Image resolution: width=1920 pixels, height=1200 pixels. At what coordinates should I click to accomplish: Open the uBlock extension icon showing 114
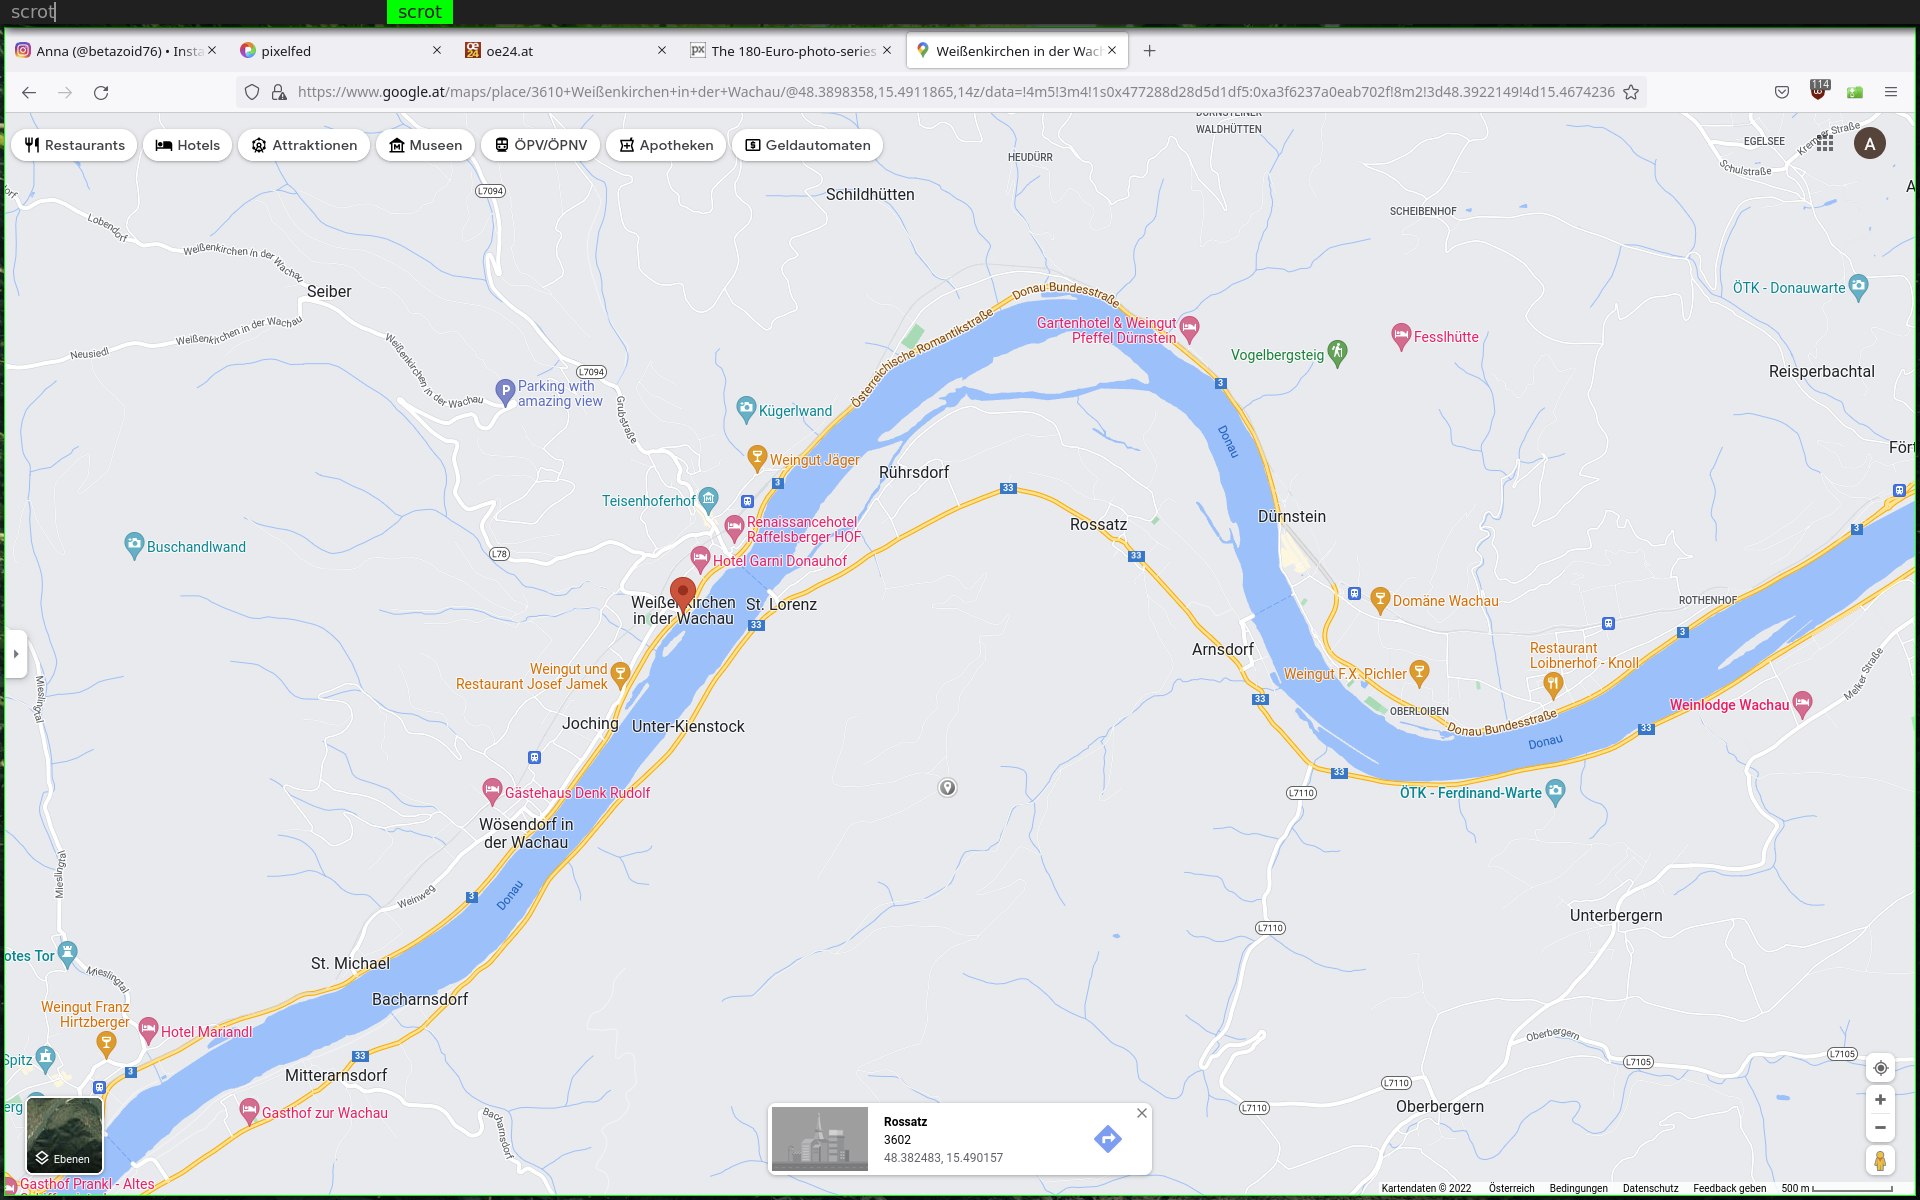1818,91
